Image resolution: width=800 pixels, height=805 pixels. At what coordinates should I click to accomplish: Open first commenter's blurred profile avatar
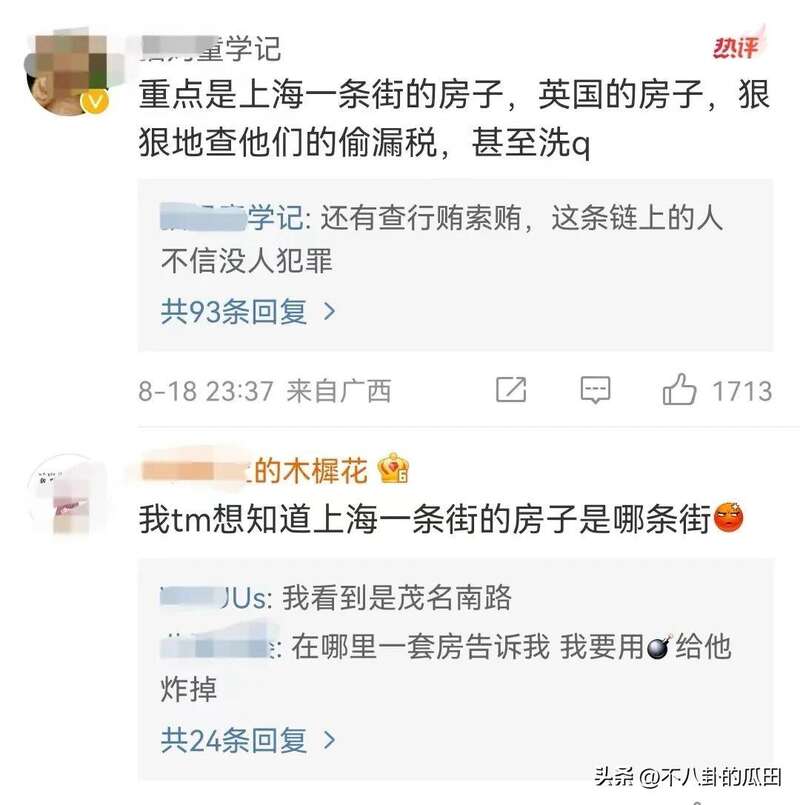click(x=72, y=70)
